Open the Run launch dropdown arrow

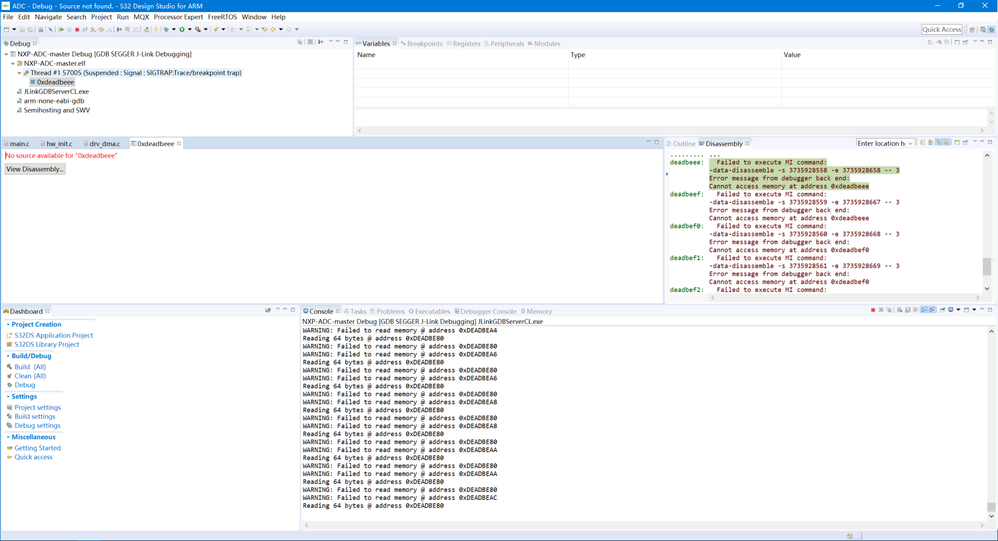pyautogui.click(x=190, y=29)
